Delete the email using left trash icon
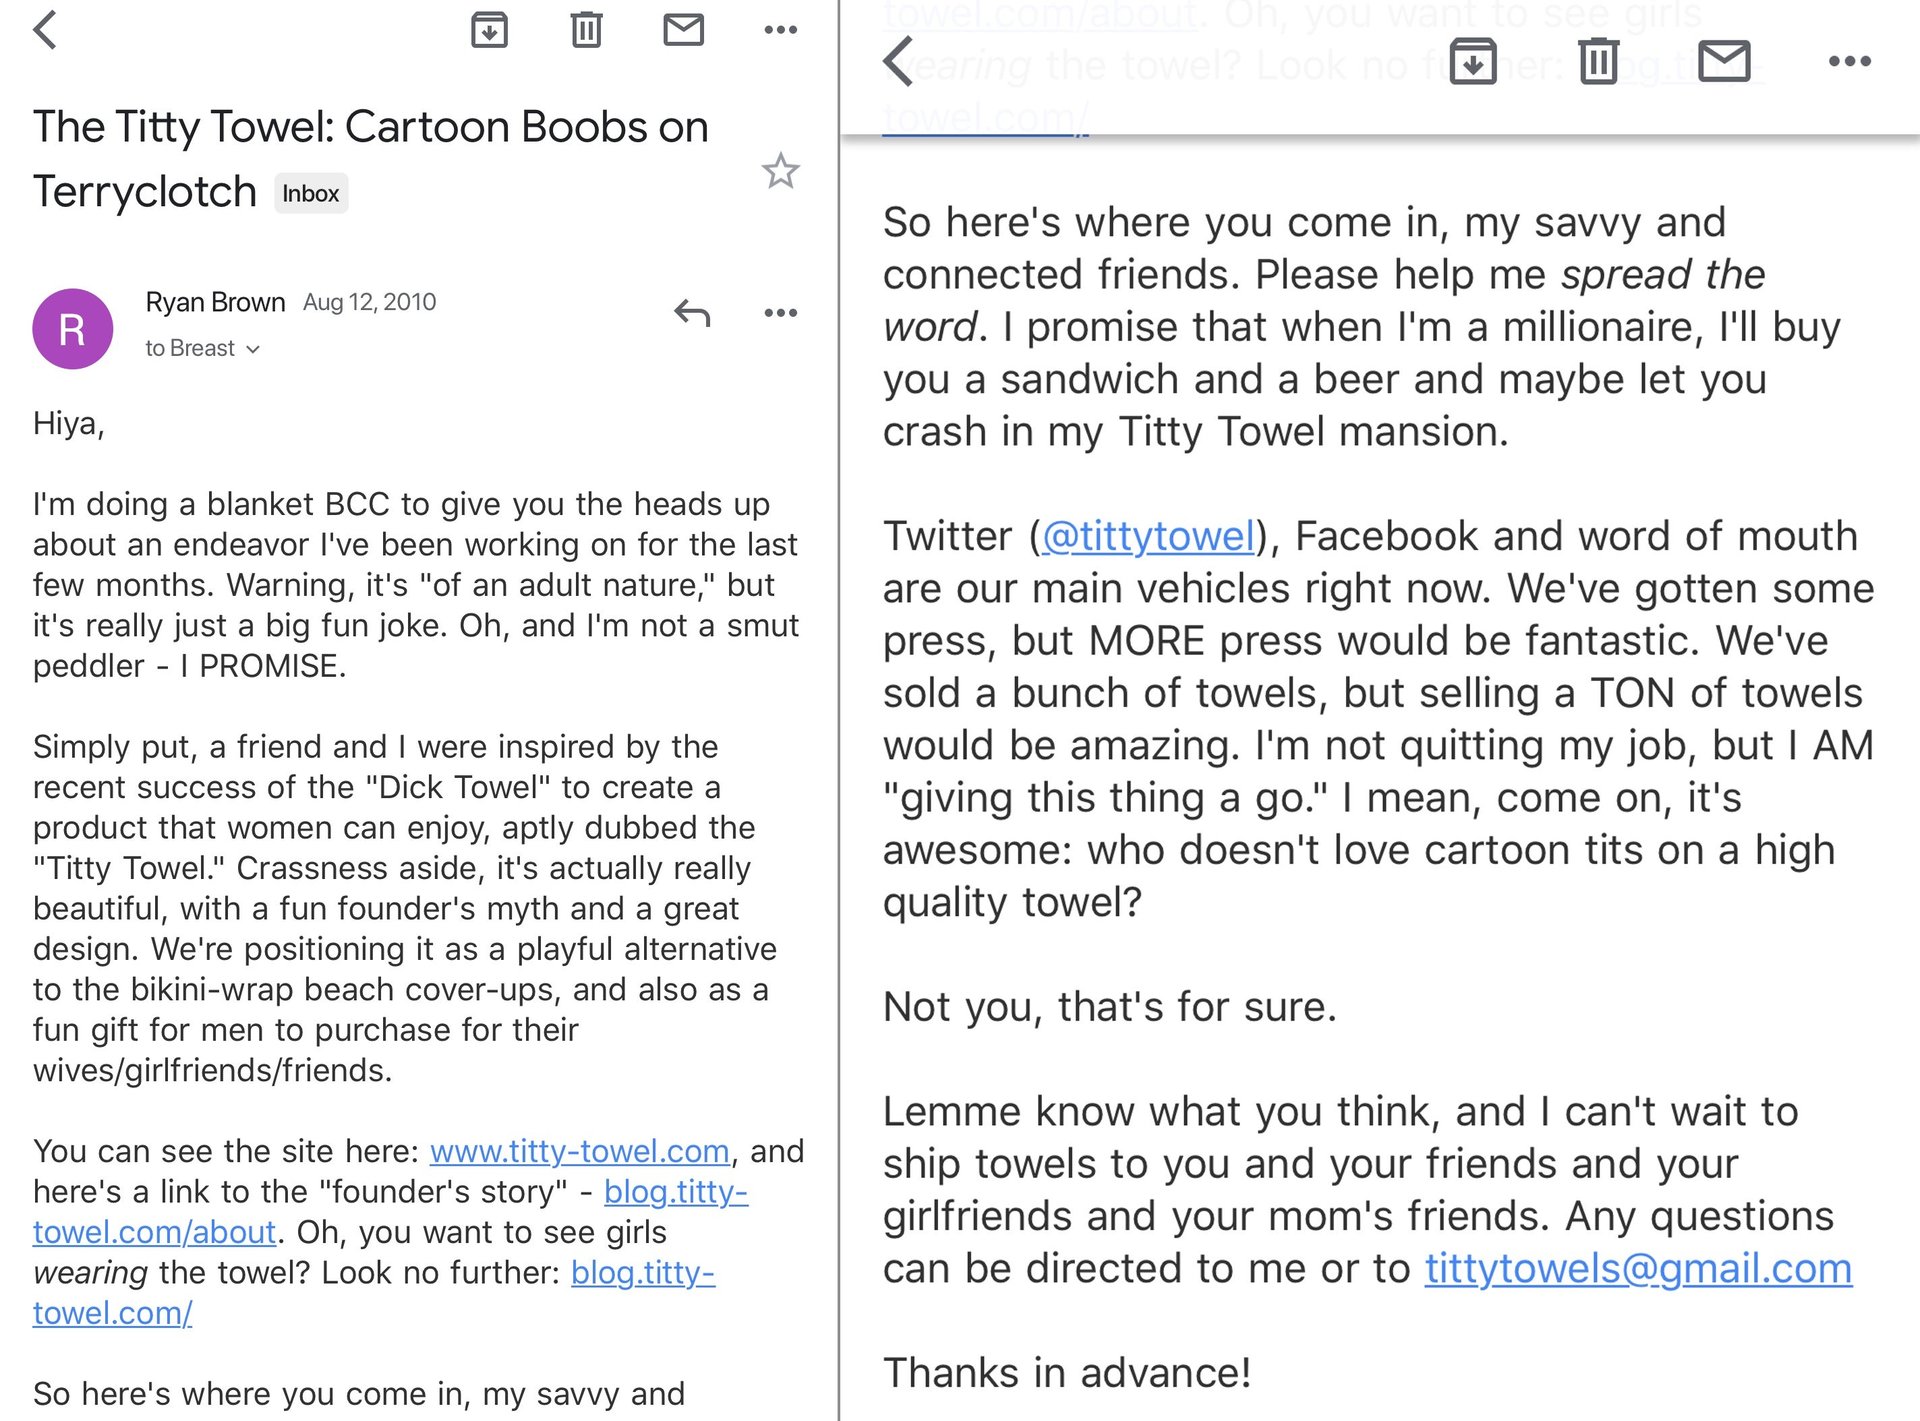This screenshot has height=1421, width=1920. (586, 30)
